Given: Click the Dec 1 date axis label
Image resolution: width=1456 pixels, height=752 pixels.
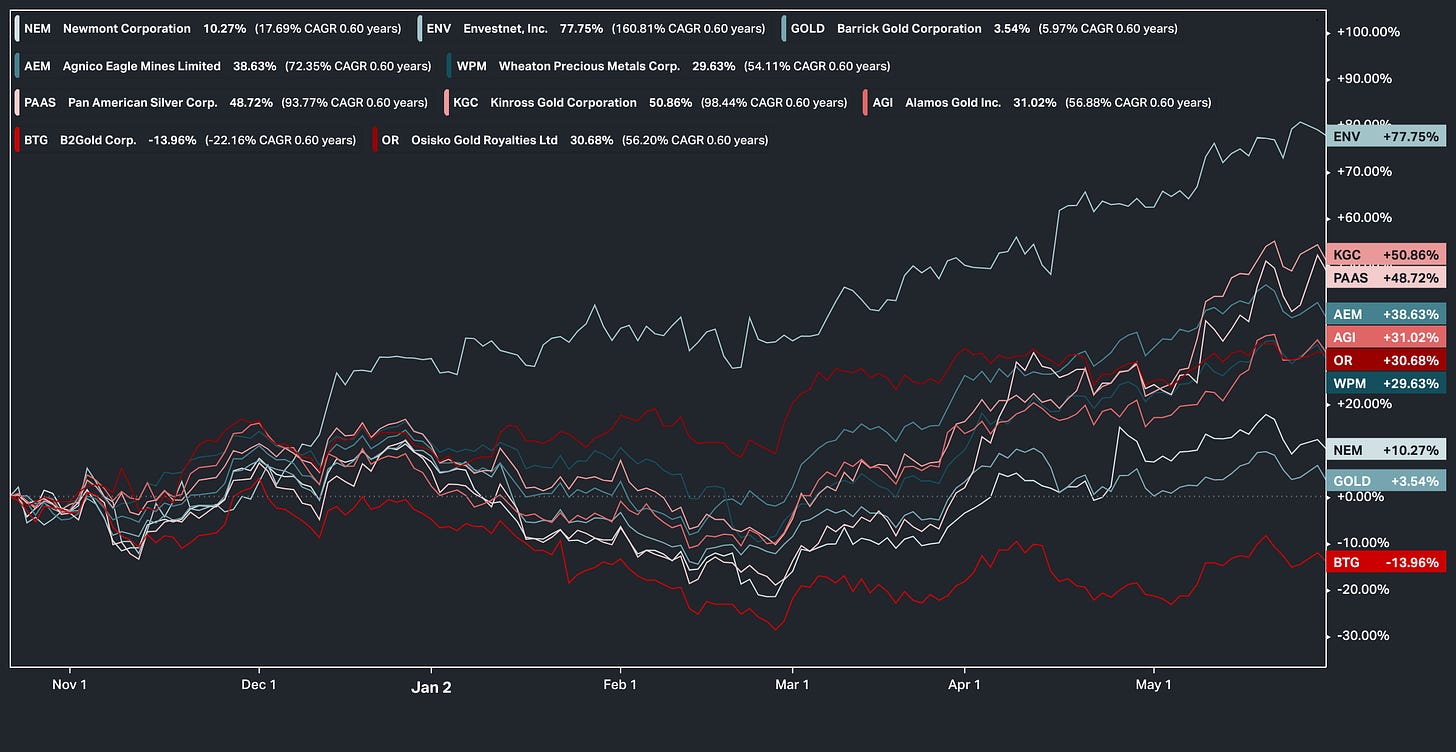Looking at the screenshot, I should [x=259, y=685].
